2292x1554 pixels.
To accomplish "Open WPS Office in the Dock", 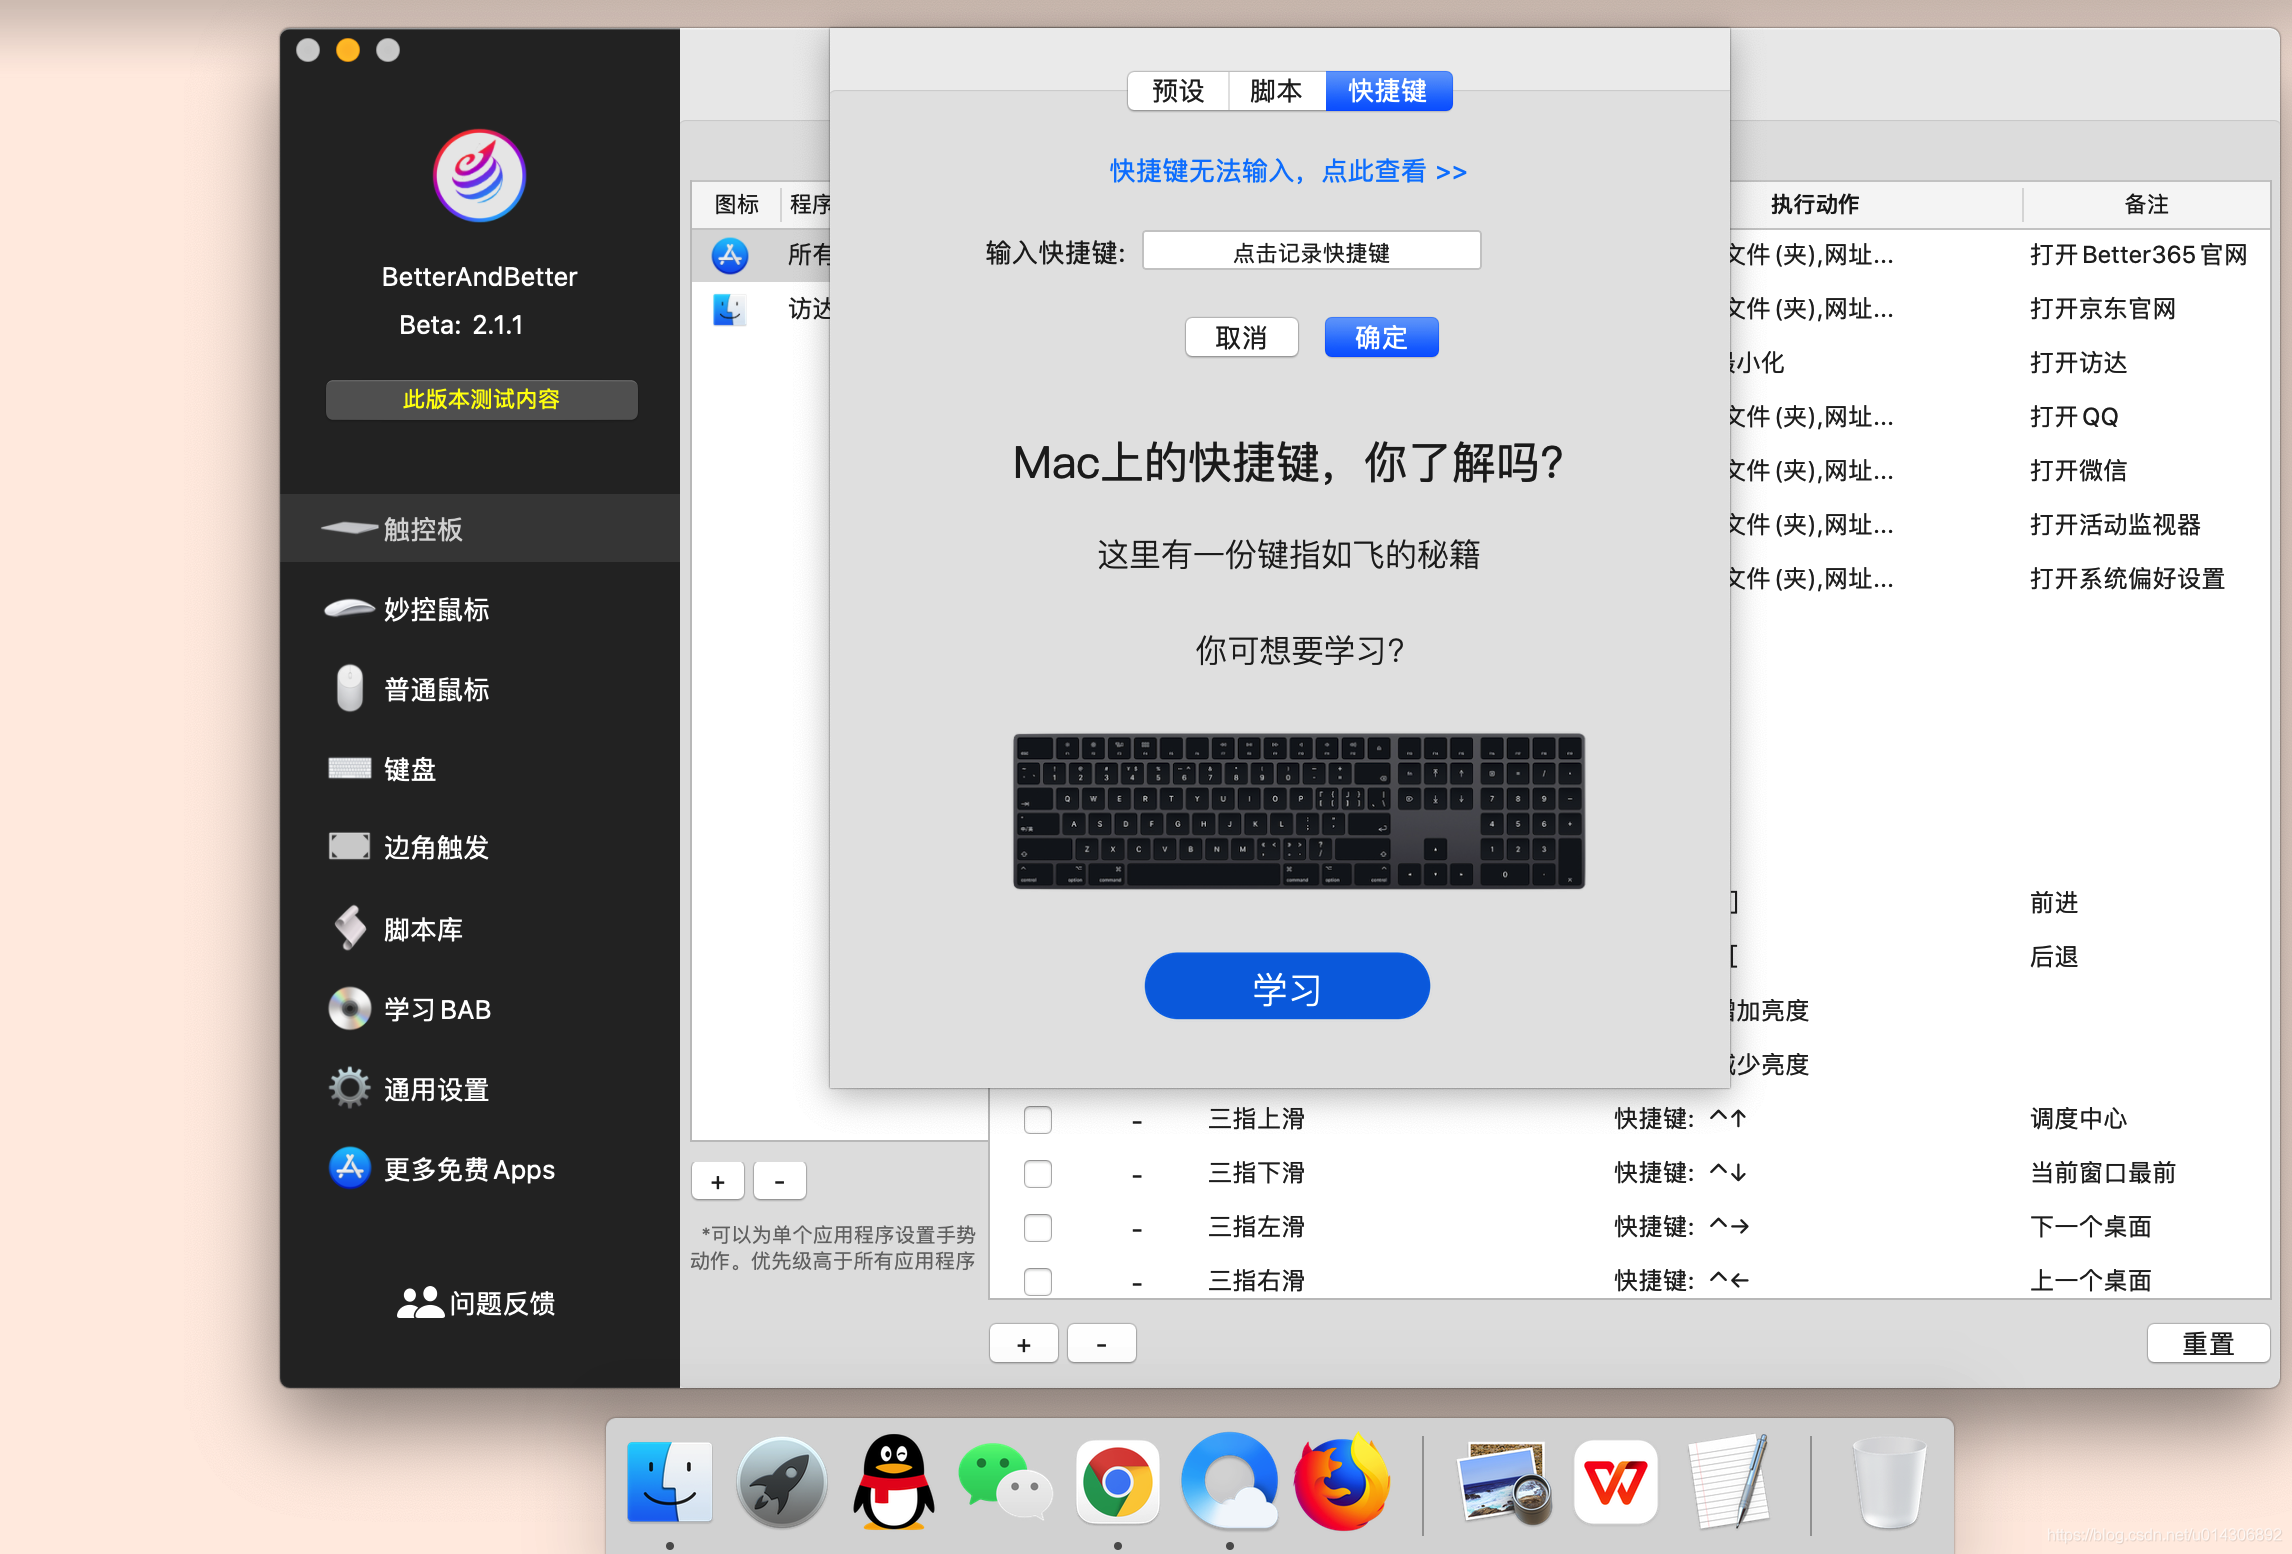I will click(1615, 1482).
